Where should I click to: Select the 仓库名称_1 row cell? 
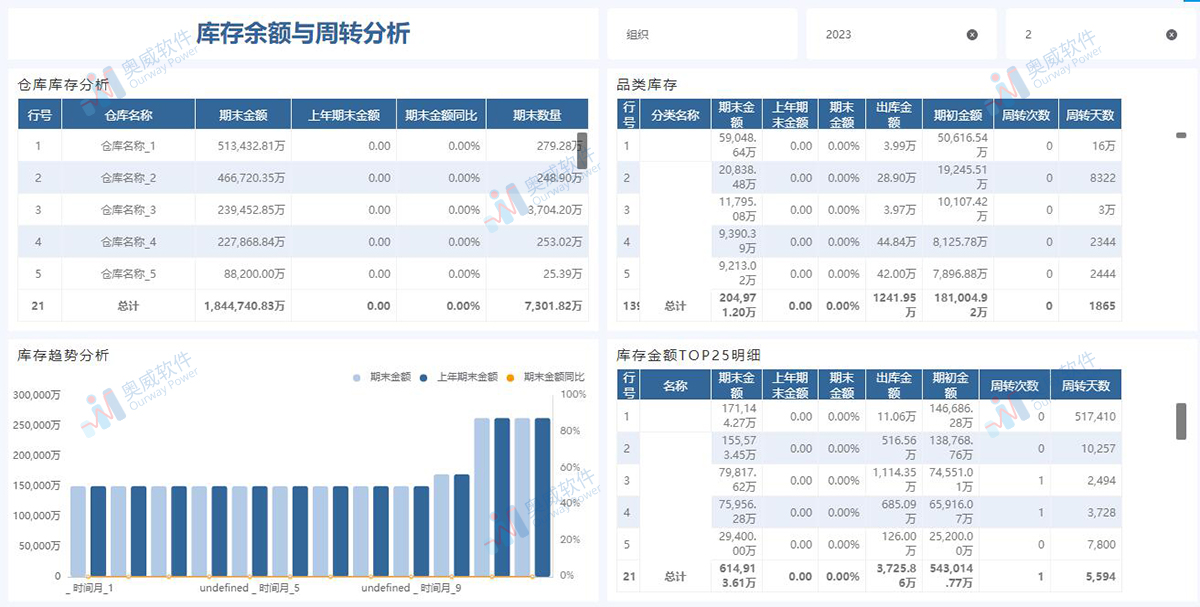(x=128, y=146)
